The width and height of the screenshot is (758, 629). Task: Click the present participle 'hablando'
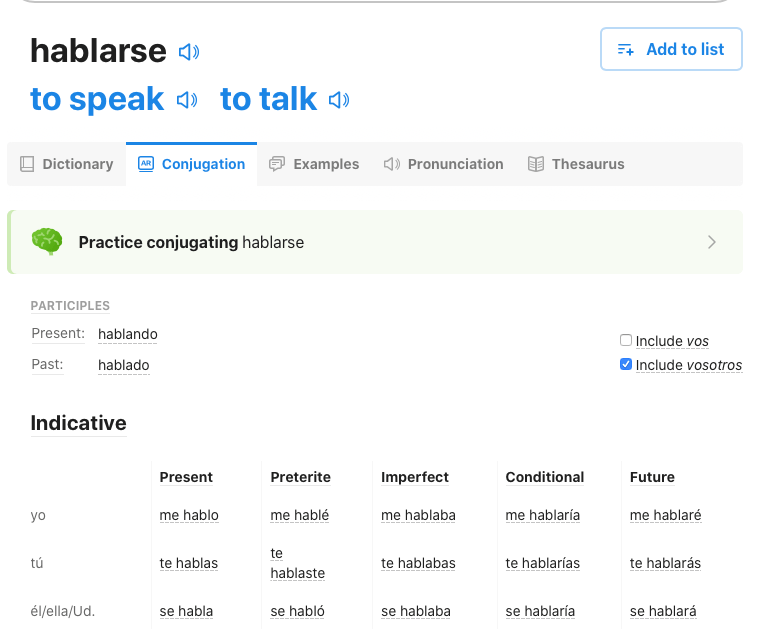tap(128, 334)
